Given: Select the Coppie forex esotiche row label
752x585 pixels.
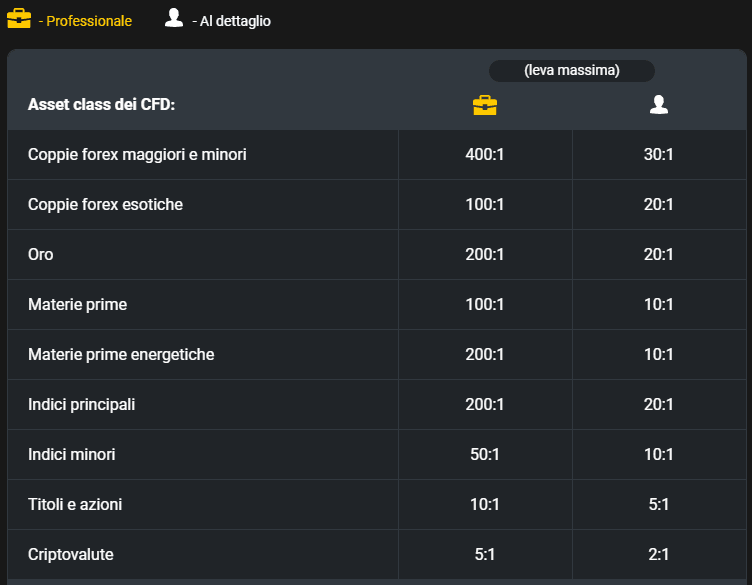Looking at the screenshot, I should (105, 205).
